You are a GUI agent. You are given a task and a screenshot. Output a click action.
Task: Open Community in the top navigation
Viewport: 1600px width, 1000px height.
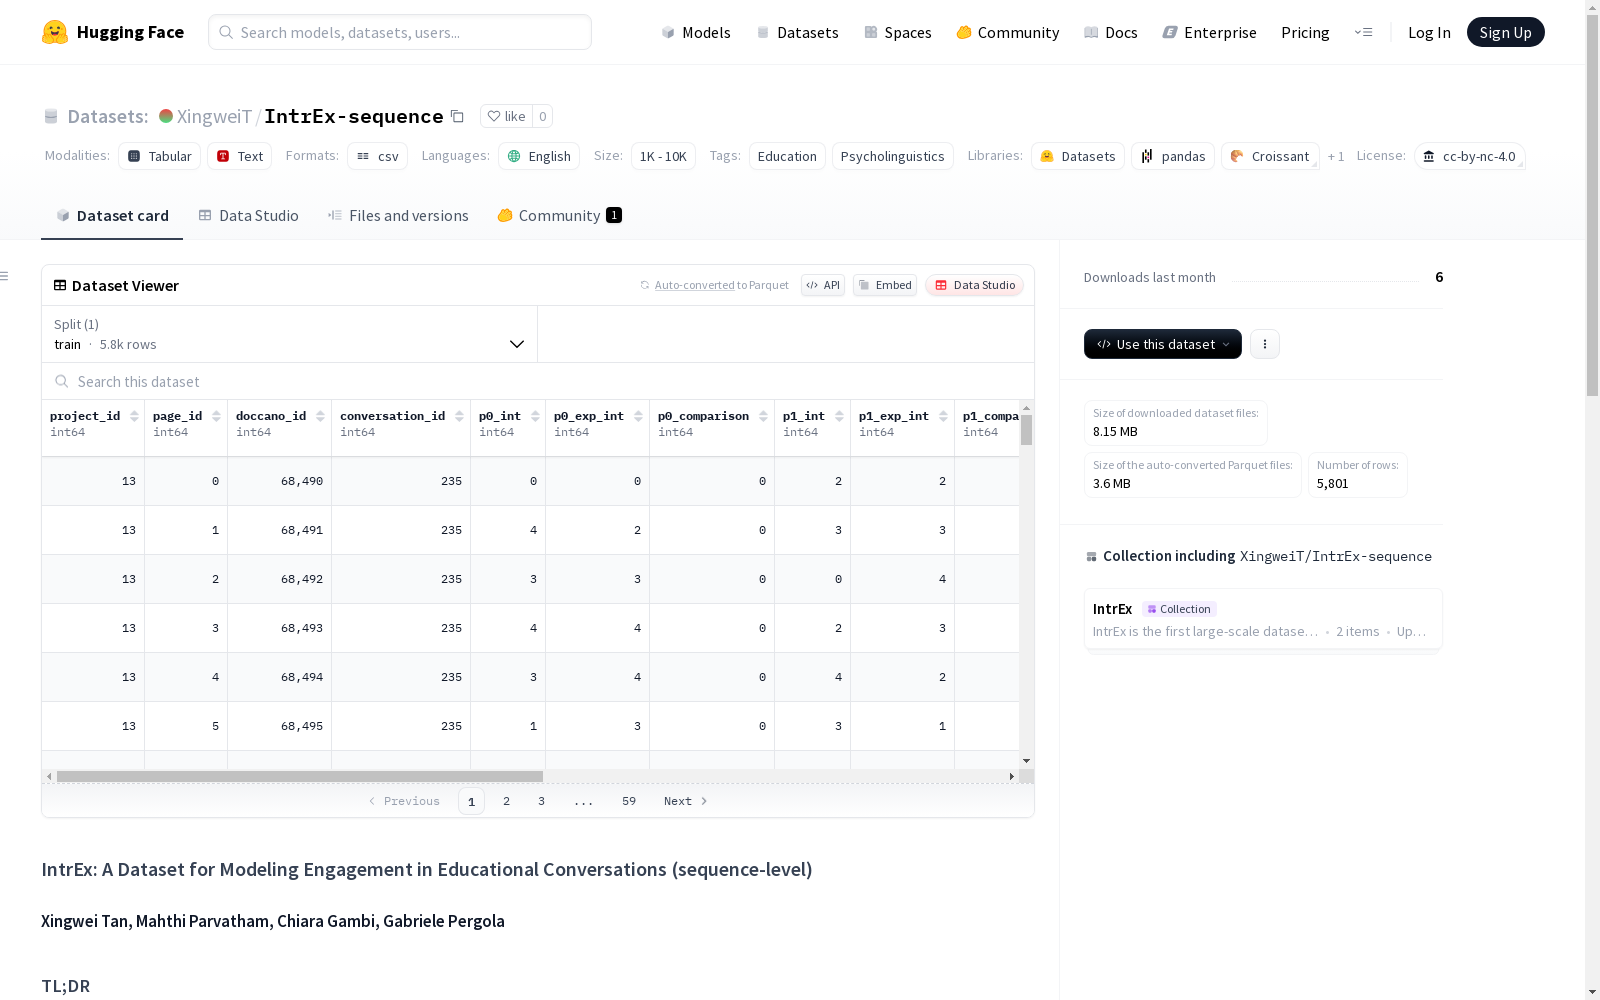[x=1008, y=32]
